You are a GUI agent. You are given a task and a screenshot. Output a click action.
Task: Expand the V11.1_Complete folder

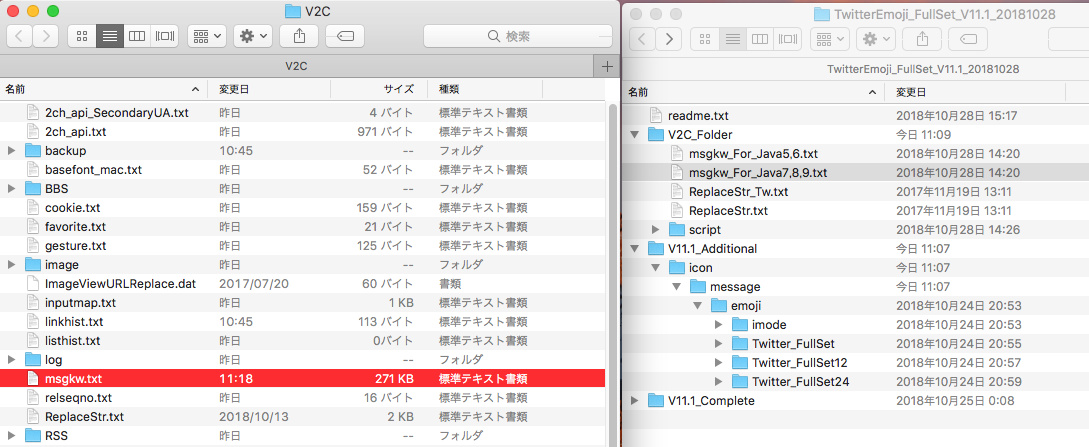point(634,400)
